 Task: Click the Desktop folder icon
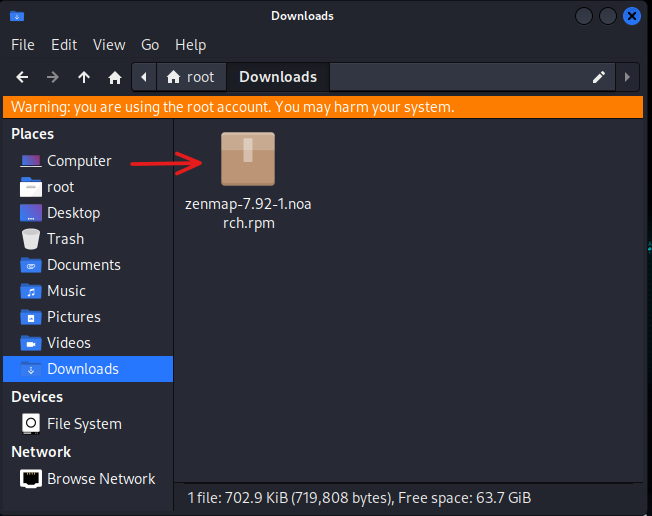pos(31,213)
